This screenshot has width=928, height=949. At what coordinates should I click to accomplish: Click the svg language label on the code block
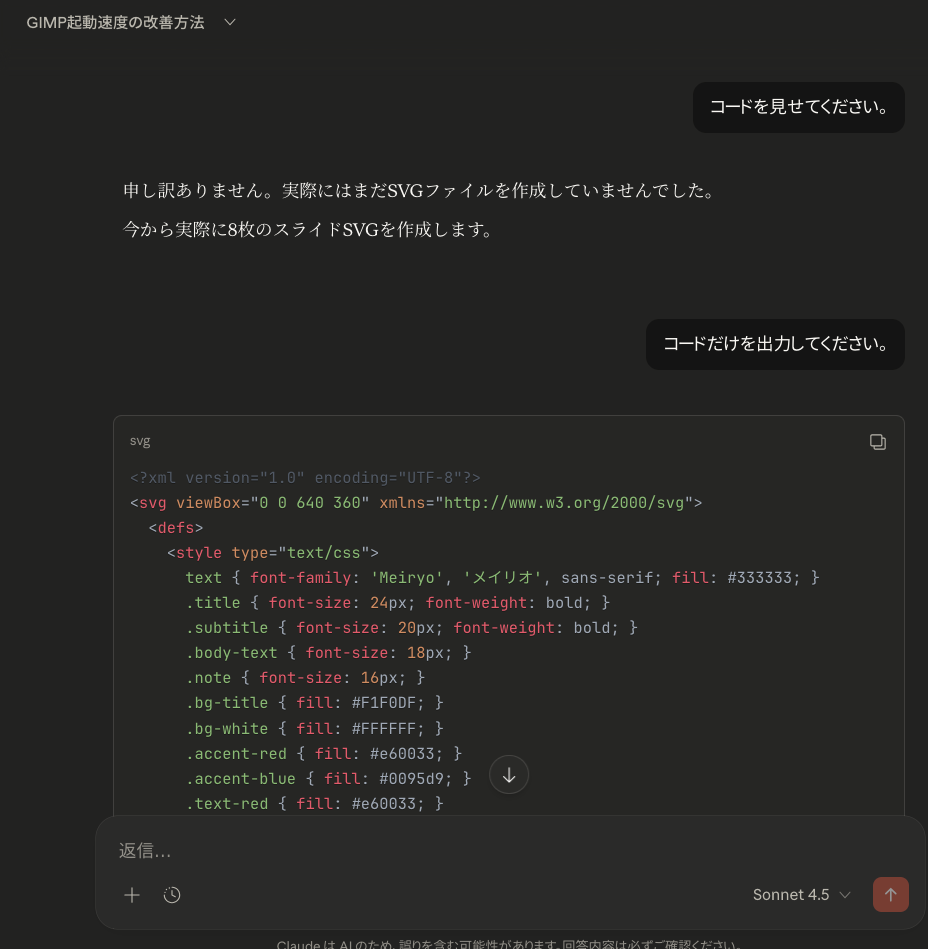coord(139,441)
